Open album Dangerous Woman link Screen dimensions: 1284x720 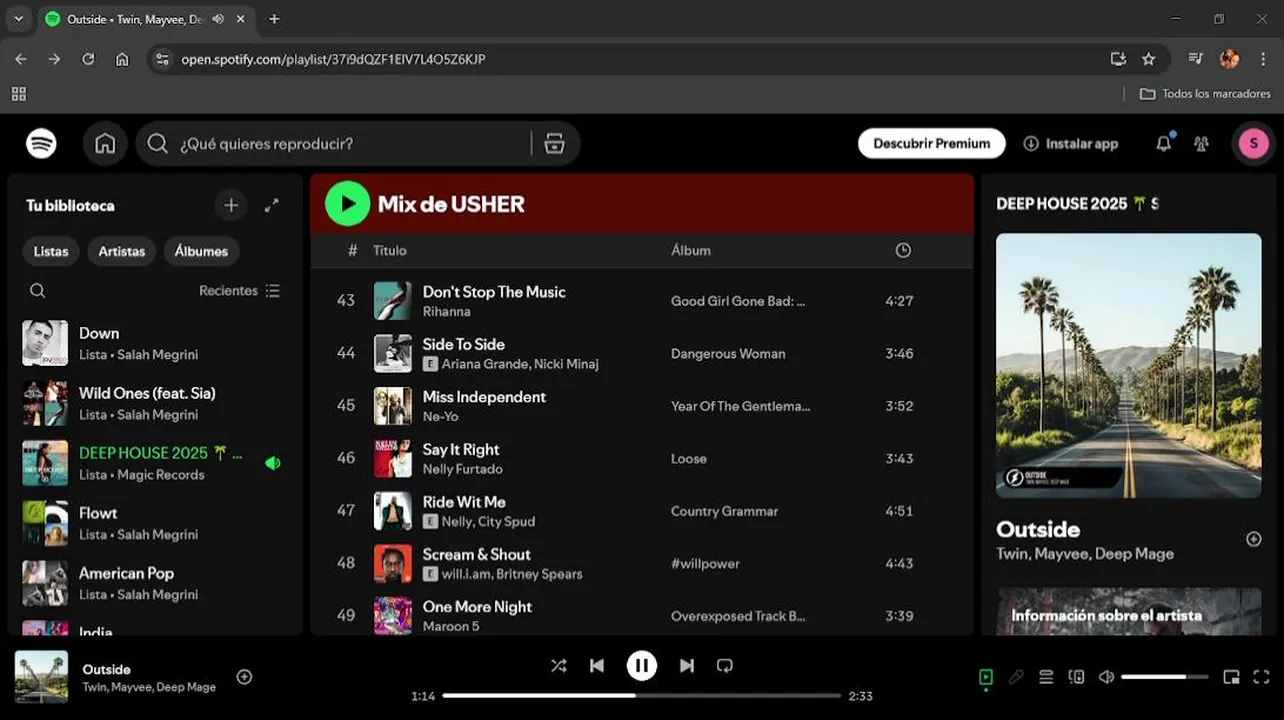click(x=728, y=354)
